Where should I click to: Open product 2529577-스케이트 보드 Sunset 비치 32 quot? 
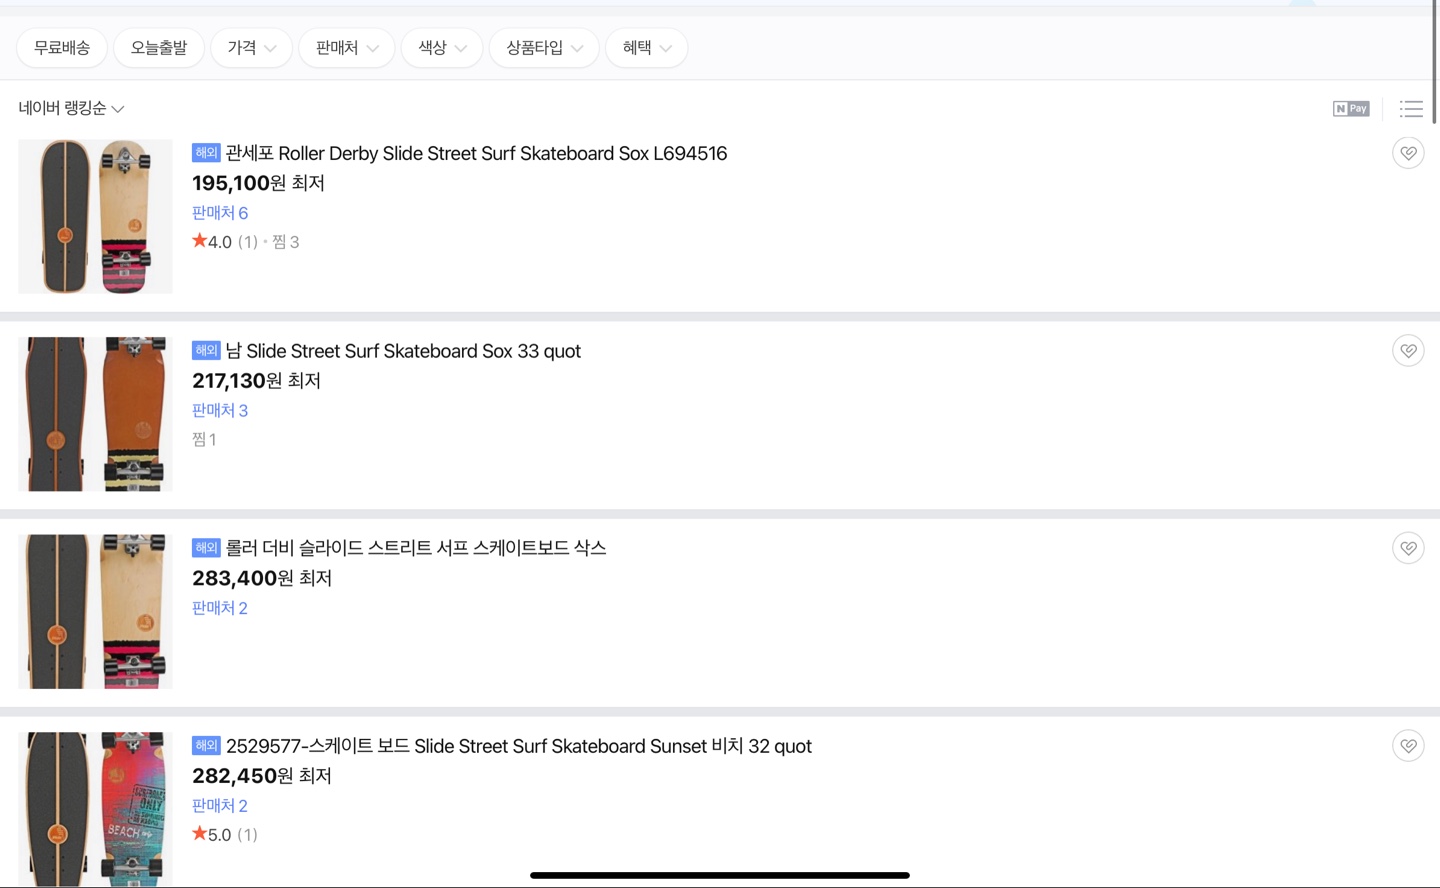[519, 746]
